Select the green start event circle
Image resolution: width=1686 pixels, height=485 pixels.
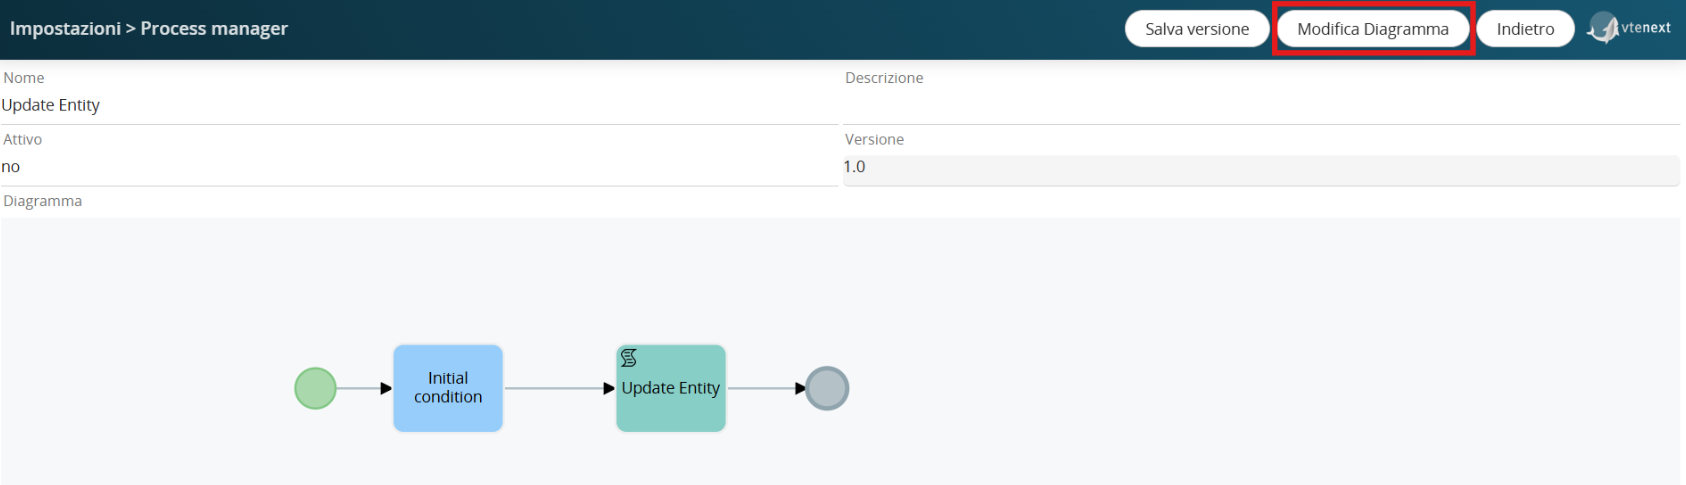click(315, 388)
